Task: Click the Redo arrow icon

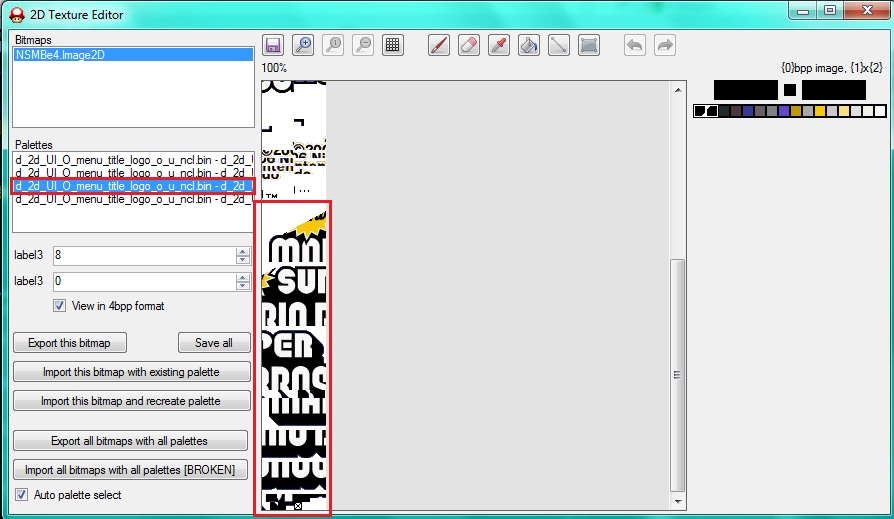Action: pos(665,45)
